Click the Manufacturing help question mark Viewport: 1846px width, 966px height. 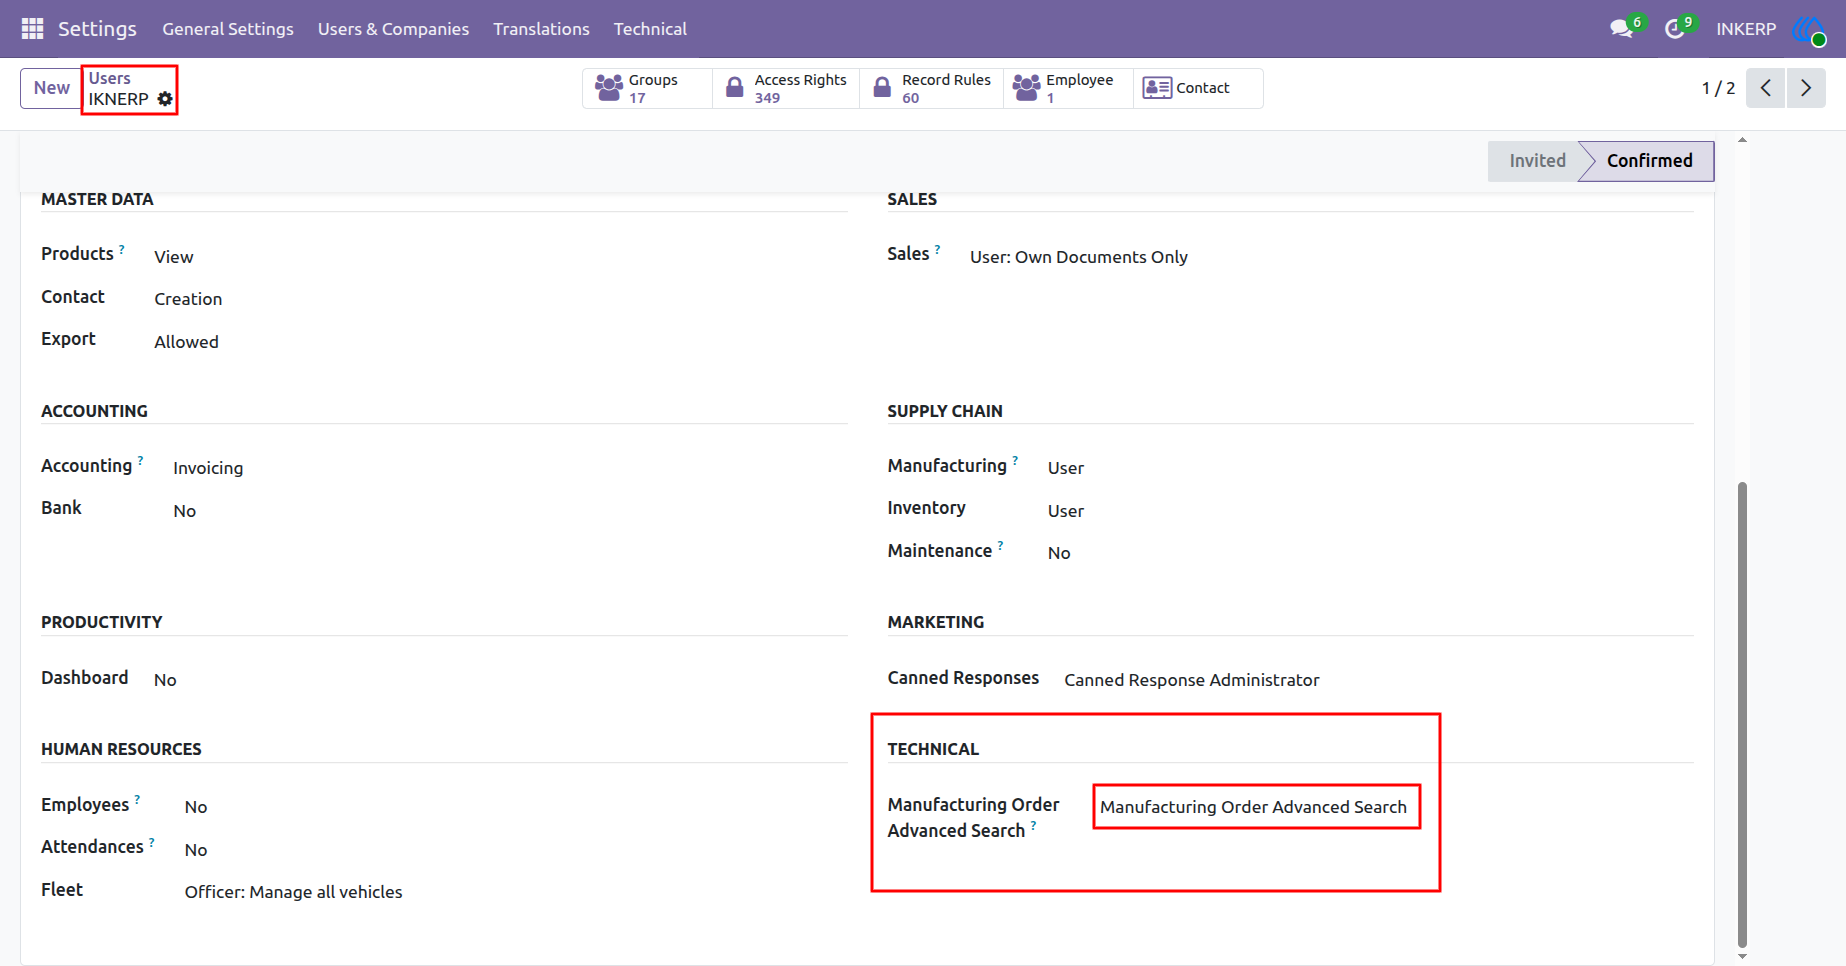click(1015, 461)
